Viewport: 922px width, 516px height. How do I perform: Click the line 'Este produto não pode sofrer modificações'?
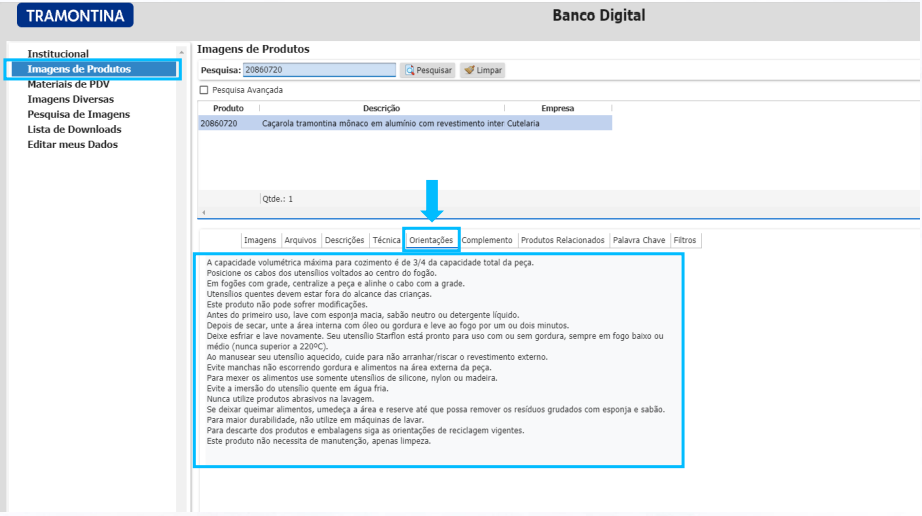[287, 304]
